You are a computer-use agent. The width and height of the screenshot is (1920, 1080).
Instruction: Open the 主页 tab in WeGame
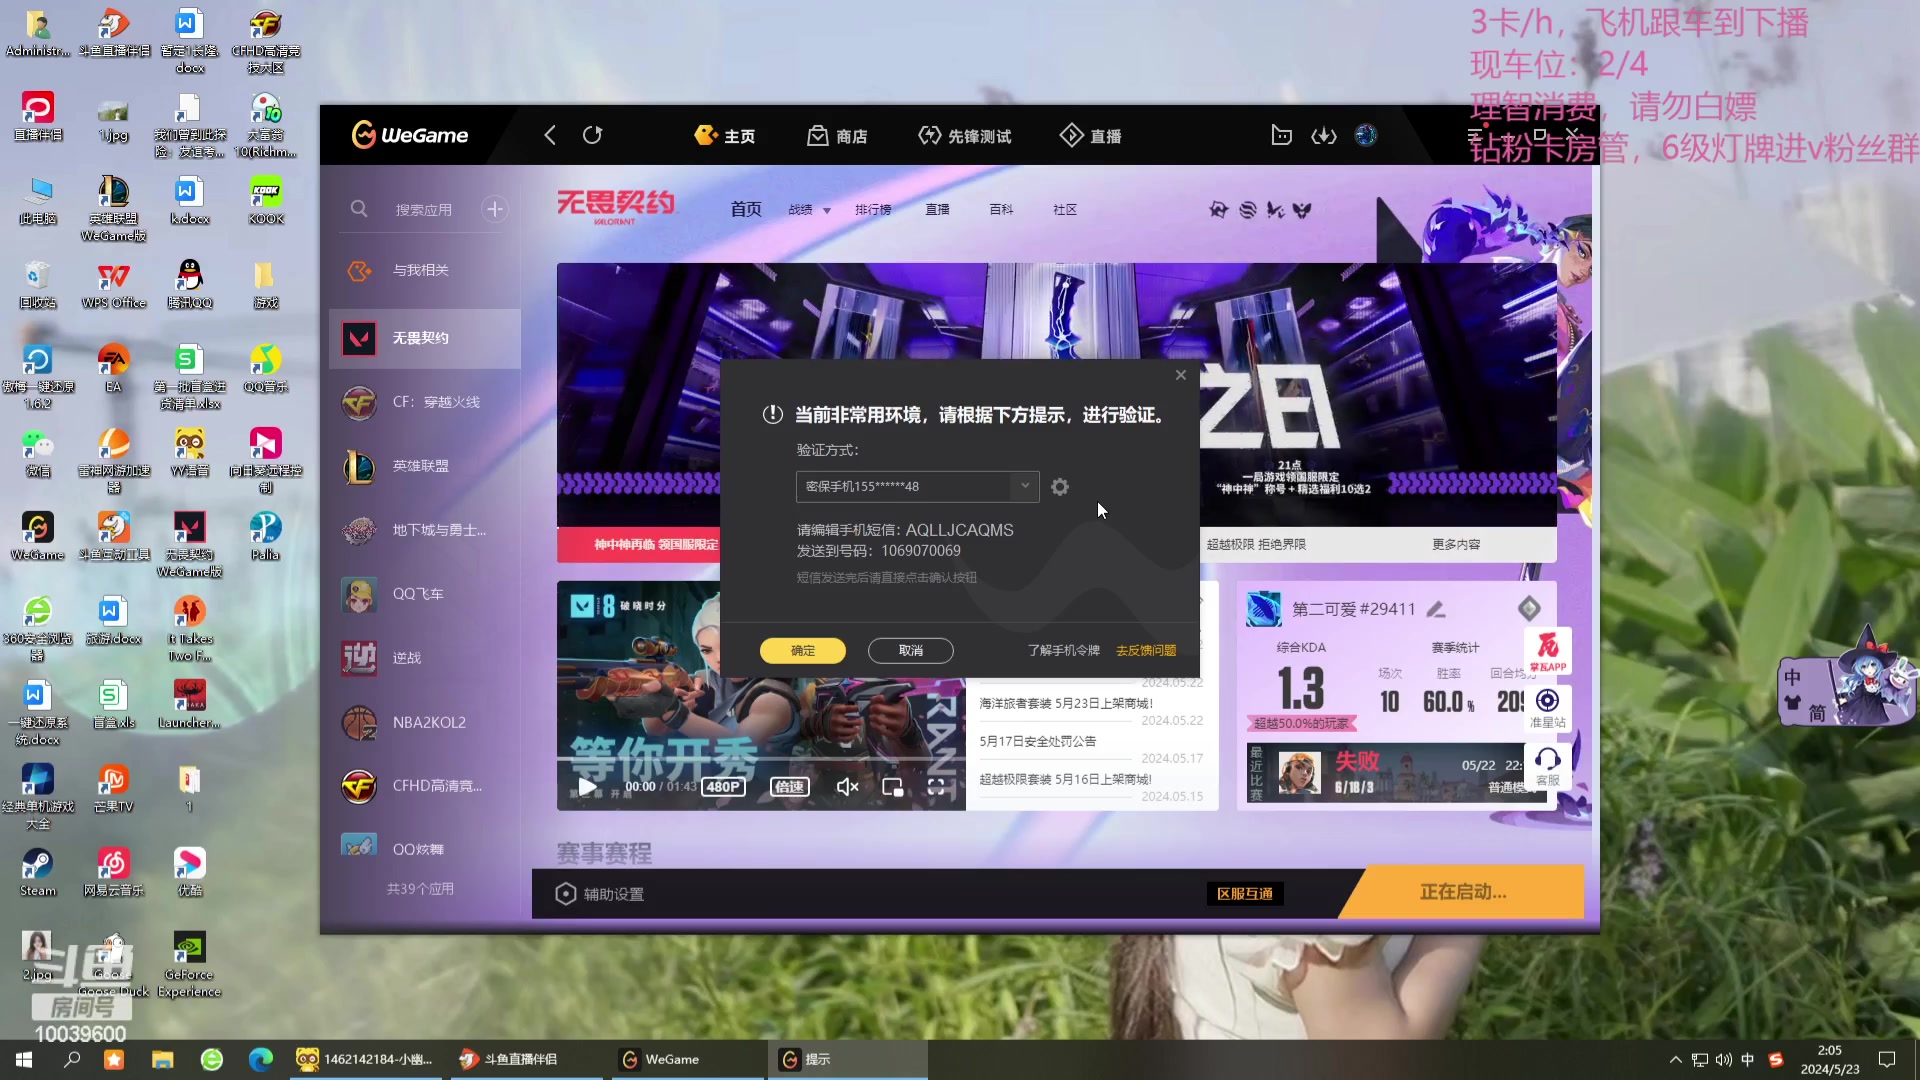(x=725, y=135)
